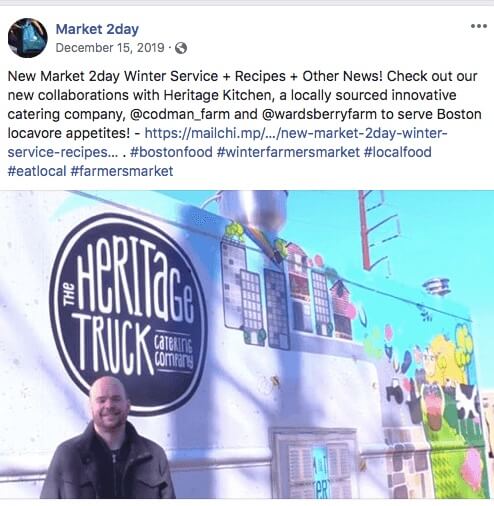The height and width of the screenshot is (506, 494).
Task: Click the red ladder atop the truck
Action: pyautogui.click(x=378, y=232)
